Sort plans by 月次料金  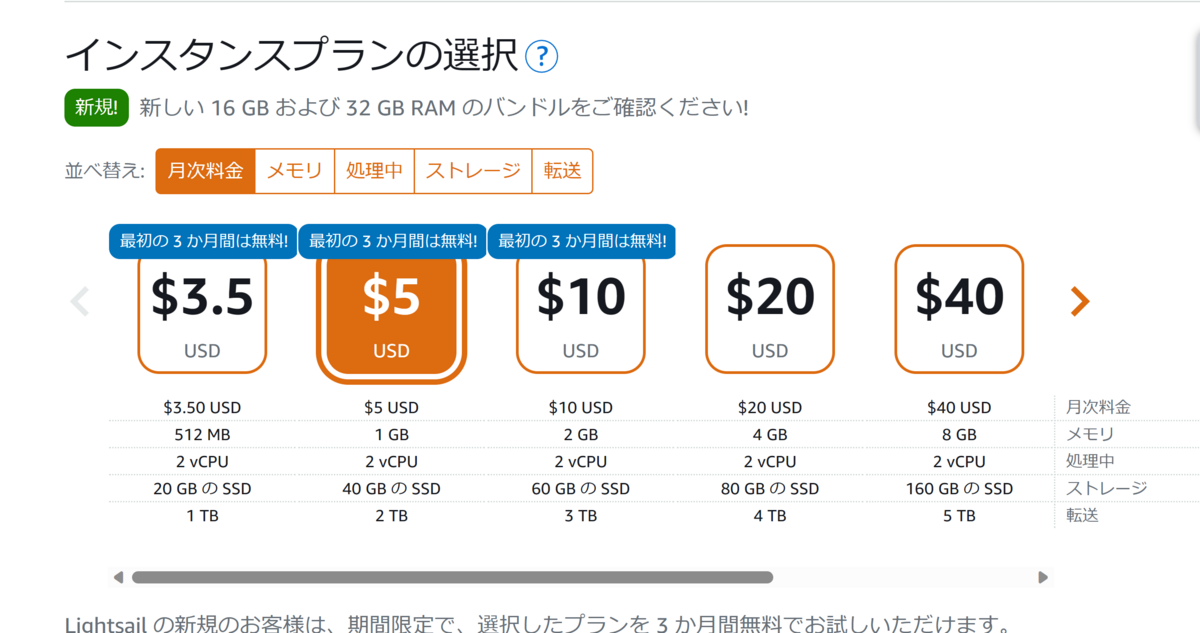pos(205,171)
